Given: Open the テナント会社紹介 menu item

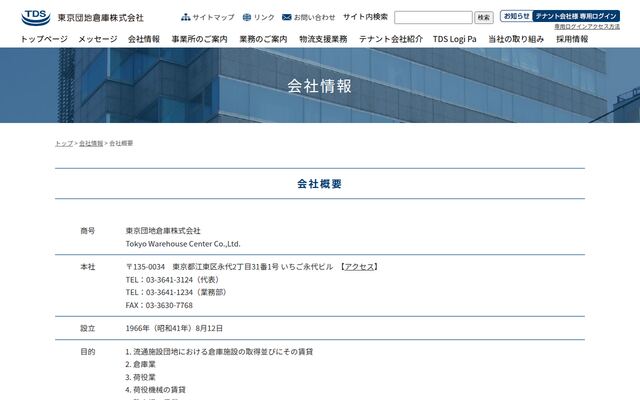Looking at the screenshot, I should coord(391,39).
